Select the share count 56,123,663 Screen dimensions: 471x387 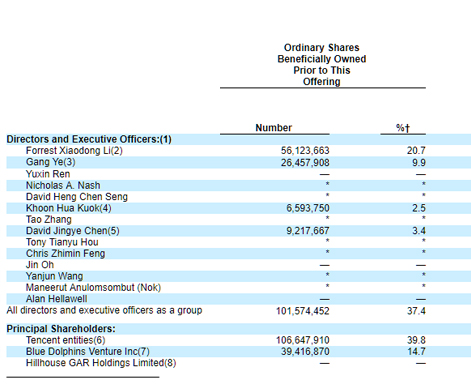pyautogui.click(x=305, y=151)
